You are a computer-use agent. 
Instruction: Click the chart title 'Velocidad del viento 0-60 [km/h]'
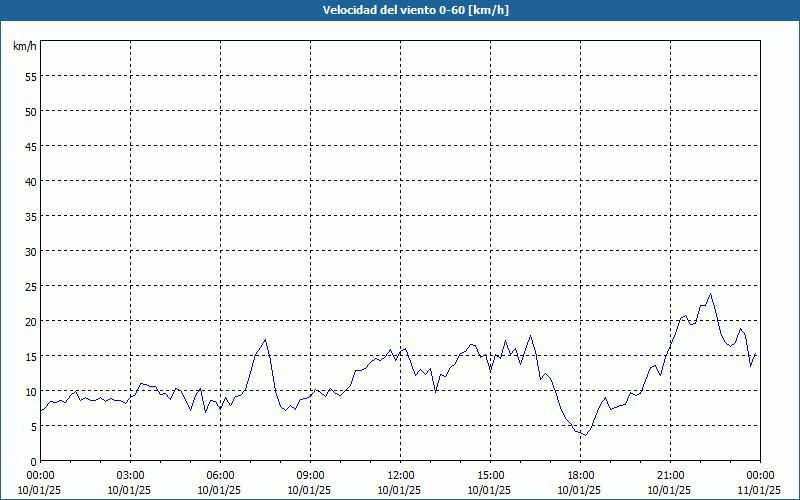tap(415, 10)
